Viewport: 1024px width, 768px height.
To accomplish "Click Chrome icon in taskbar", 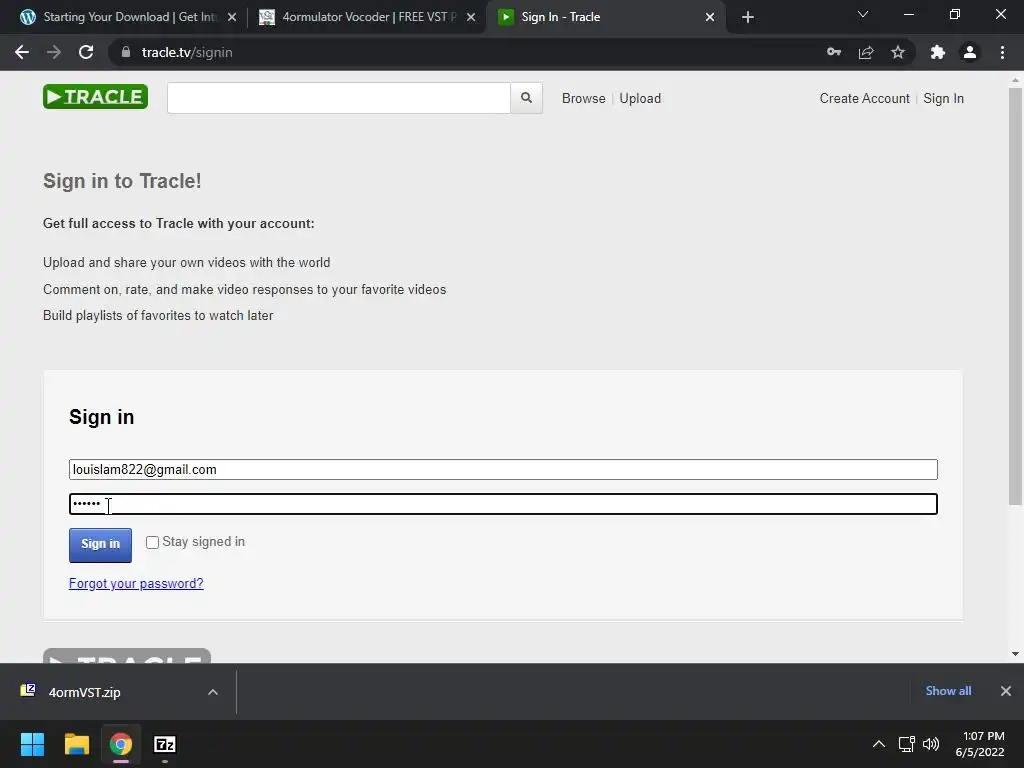I will point(121,744).
